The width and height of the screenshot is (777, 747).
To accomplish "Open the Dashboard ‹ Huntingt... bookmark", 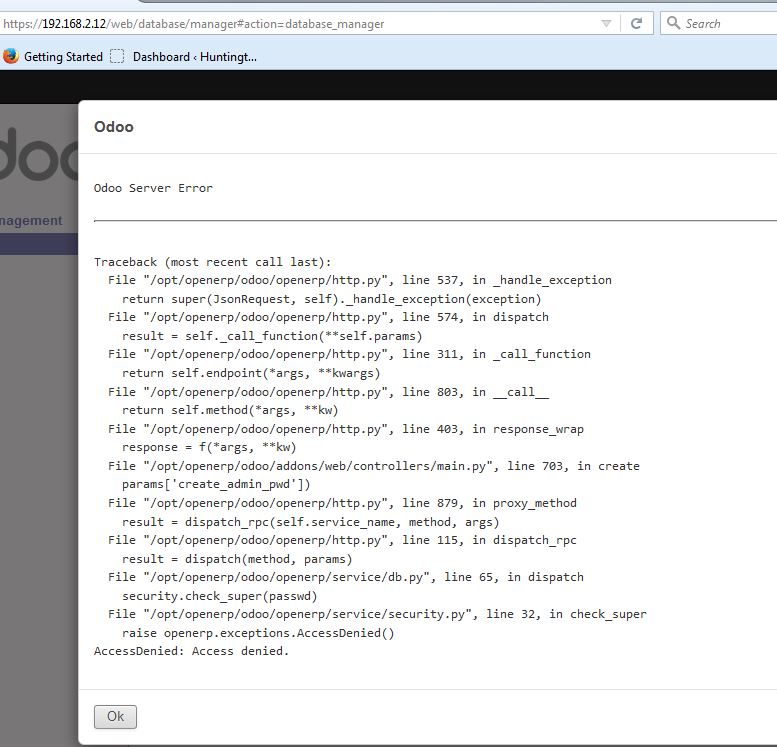I will (194, 57).
